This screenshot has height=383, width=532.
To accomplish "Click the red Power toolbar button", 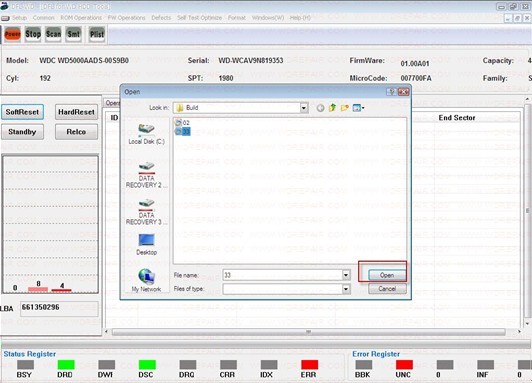I will 13,34.
